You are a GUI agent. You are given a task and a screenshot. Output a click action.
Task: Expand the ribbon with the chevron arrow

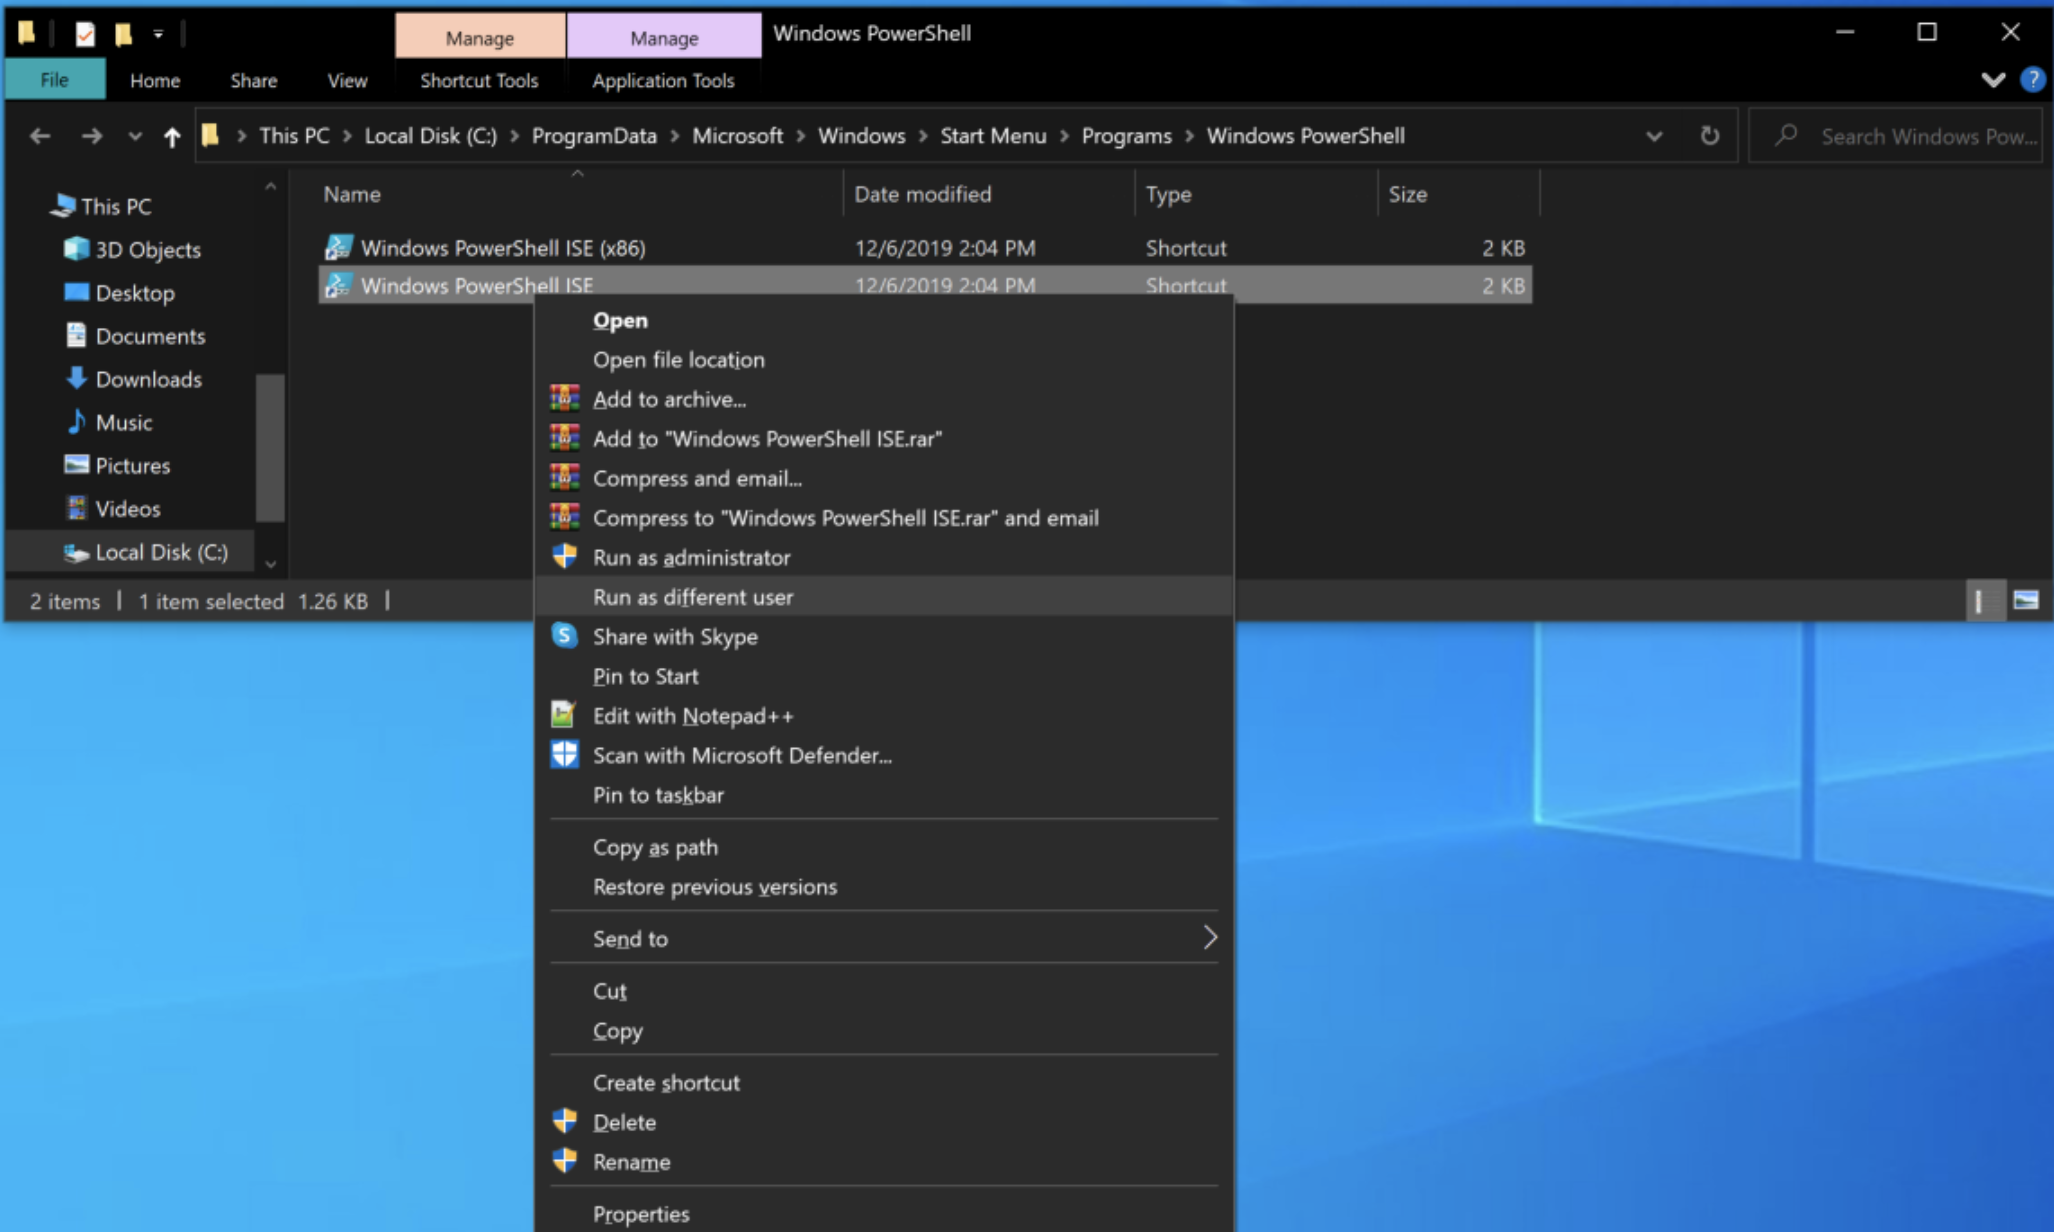pos(1993,80)
